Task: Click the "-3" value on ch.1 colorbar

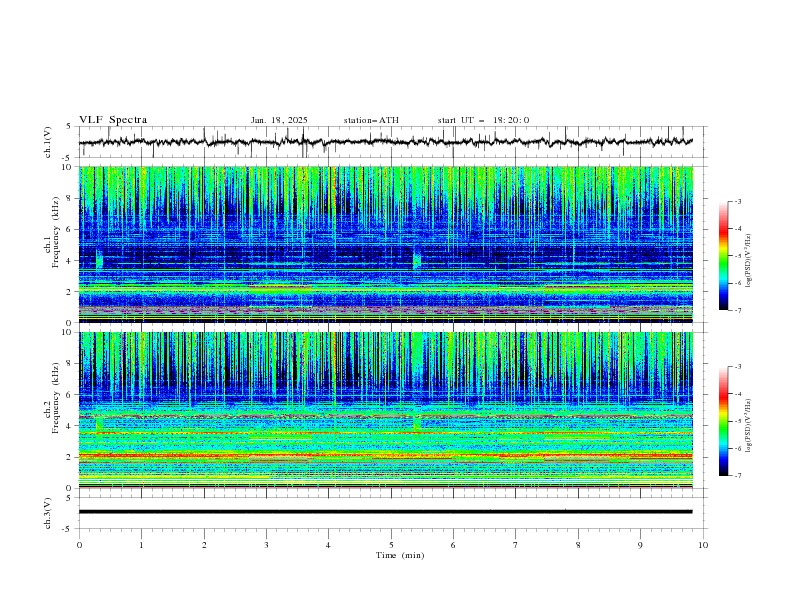Action: click(x=737, y=201)
